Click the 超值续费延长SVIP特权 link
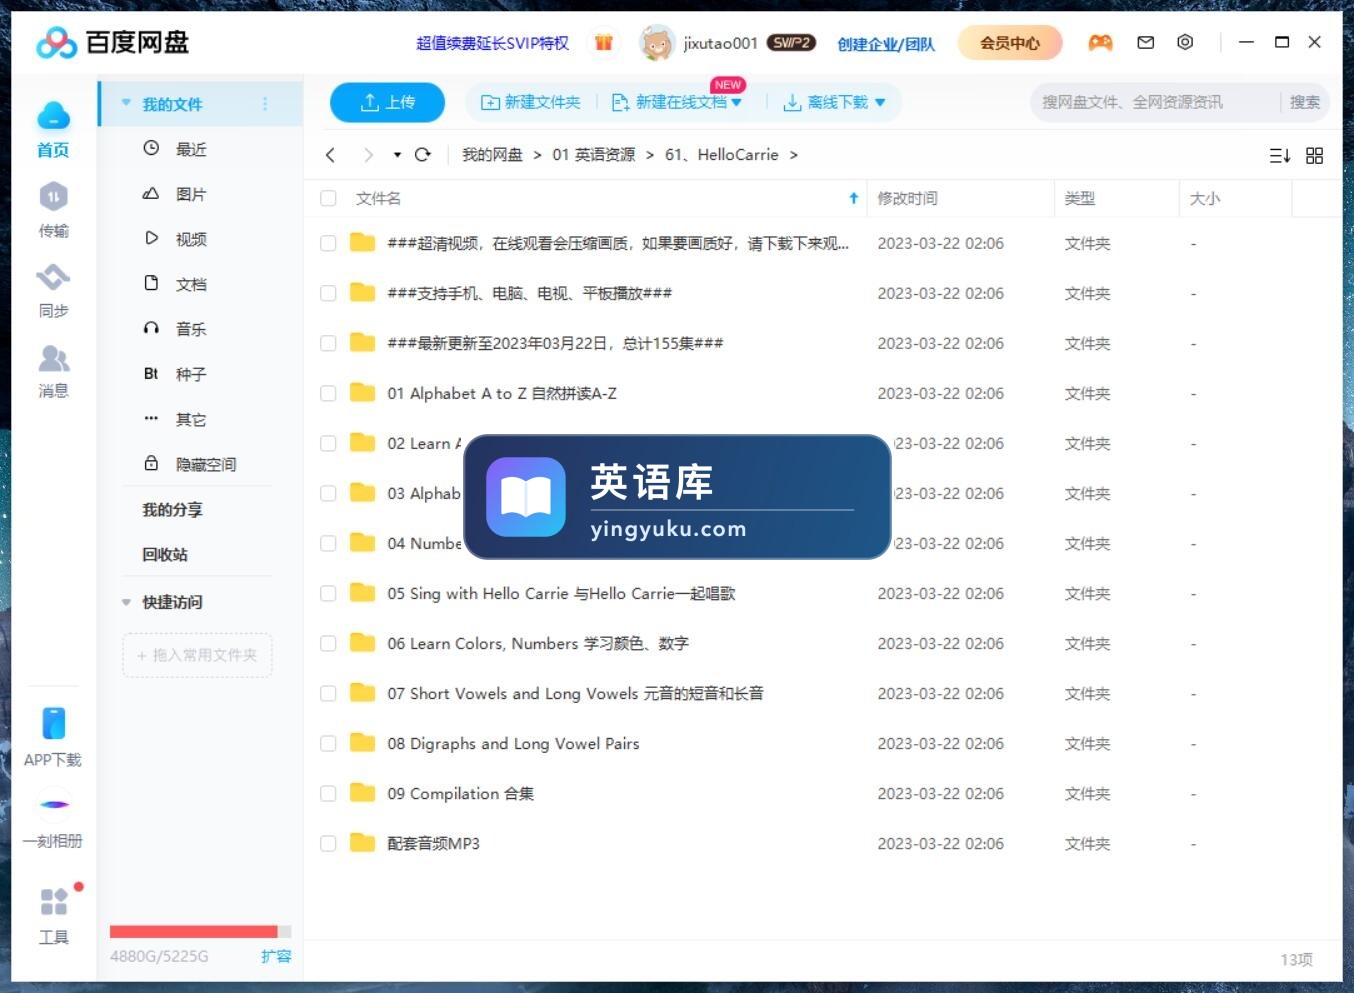1354x993 pixels. [x=492, y=43]
